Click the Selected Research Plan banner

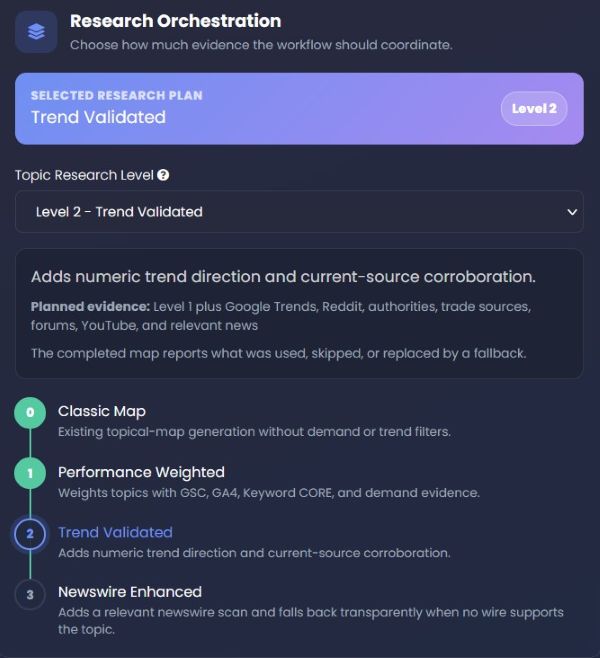point(299,109)
